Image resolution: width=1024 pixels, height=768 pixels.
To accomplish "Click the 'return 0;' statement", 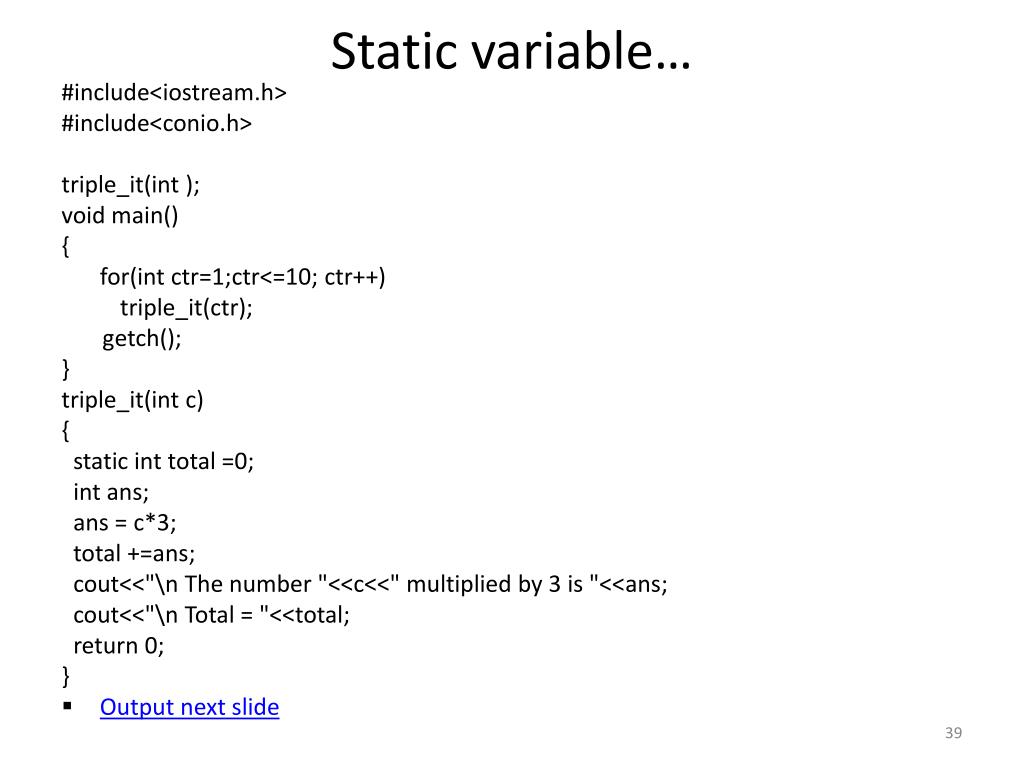I will [x=119, y=646].
